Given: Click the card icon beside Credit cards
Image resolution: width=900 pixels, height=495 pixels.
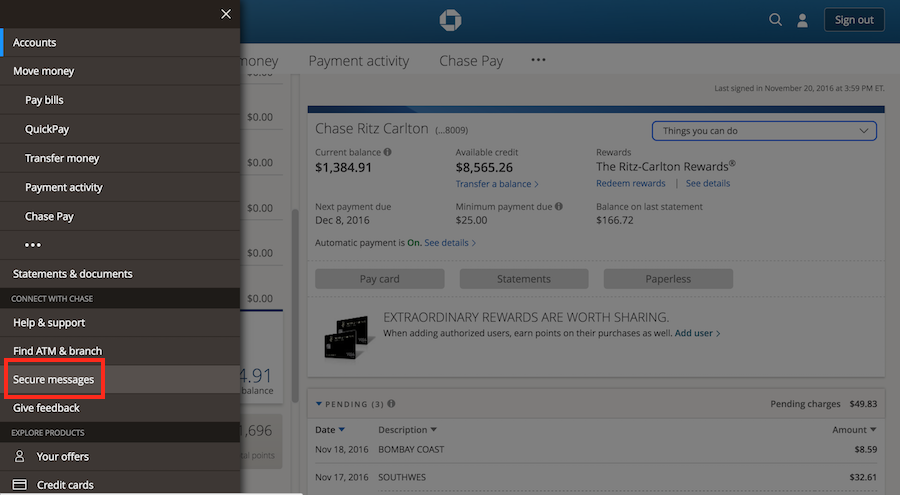Looking at the screenshot, I should tap(20, 485).
